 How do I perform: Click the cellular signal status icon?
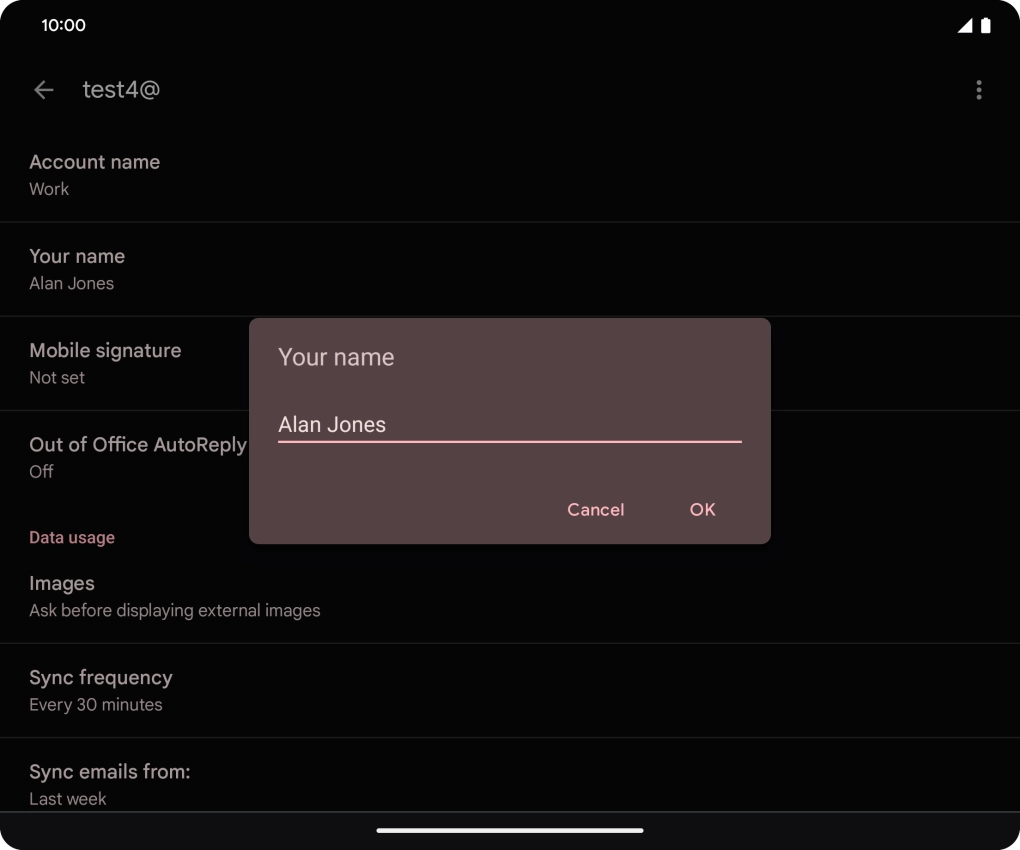coord(964,26)
